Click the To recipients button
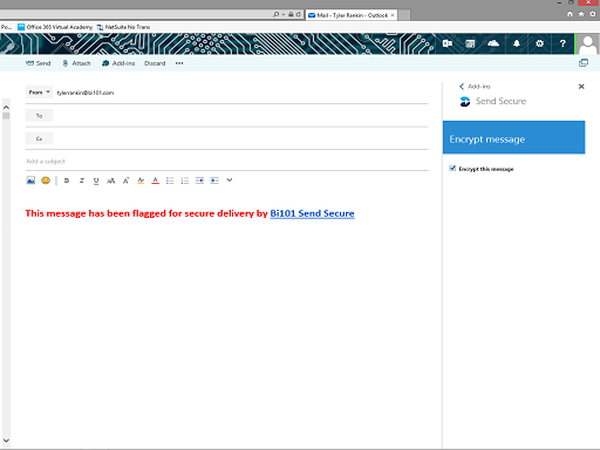Viewport: 600px width, 450px height. tap(39, 116)
